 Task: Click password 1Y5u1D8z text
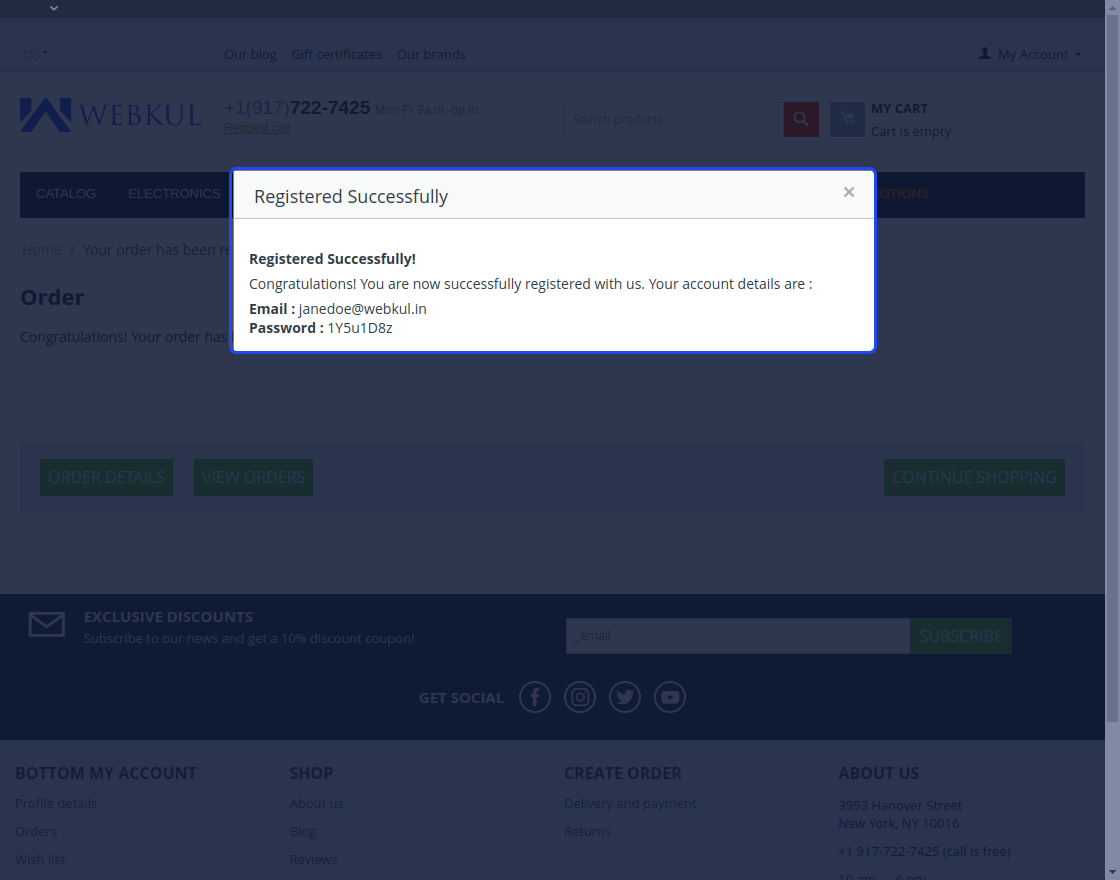[360, 328]
